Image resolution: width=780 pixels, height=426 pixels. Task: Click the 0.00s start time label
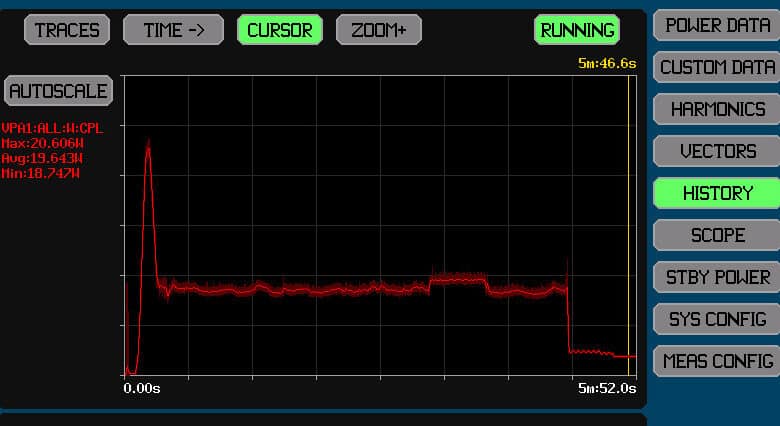[x=142, y=388]
